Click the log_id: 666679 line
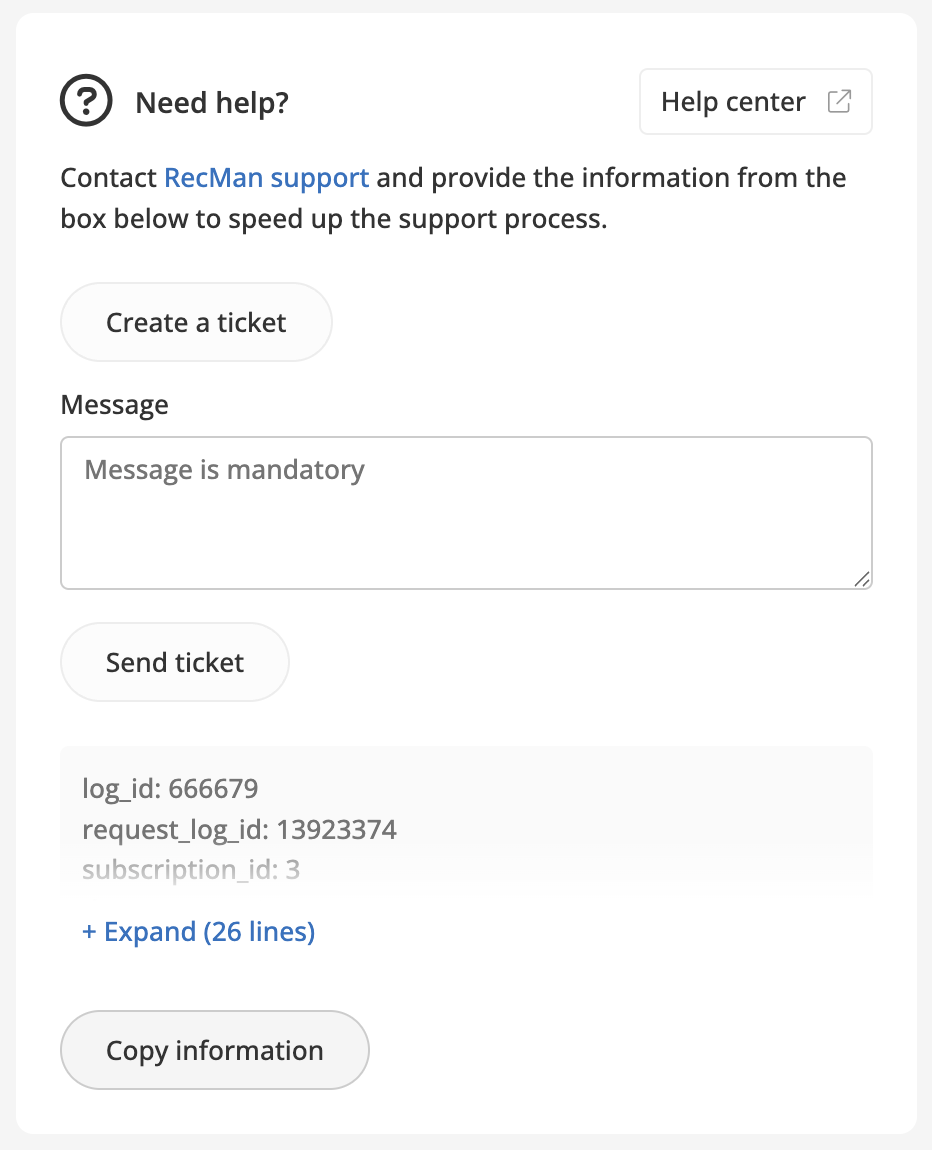Image resolution: width=932 pixels, height=1150 pixels. [170, 789]
